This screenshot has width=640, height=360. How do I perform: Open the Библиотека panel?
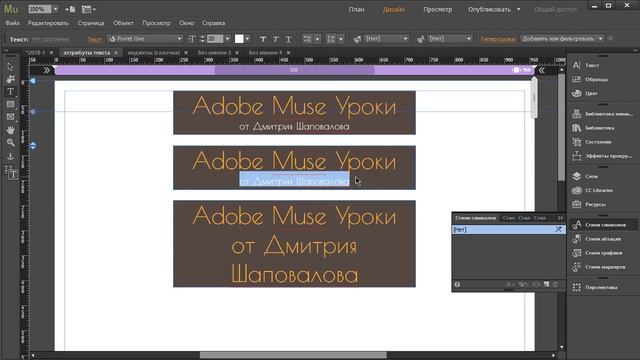(593, 128)
